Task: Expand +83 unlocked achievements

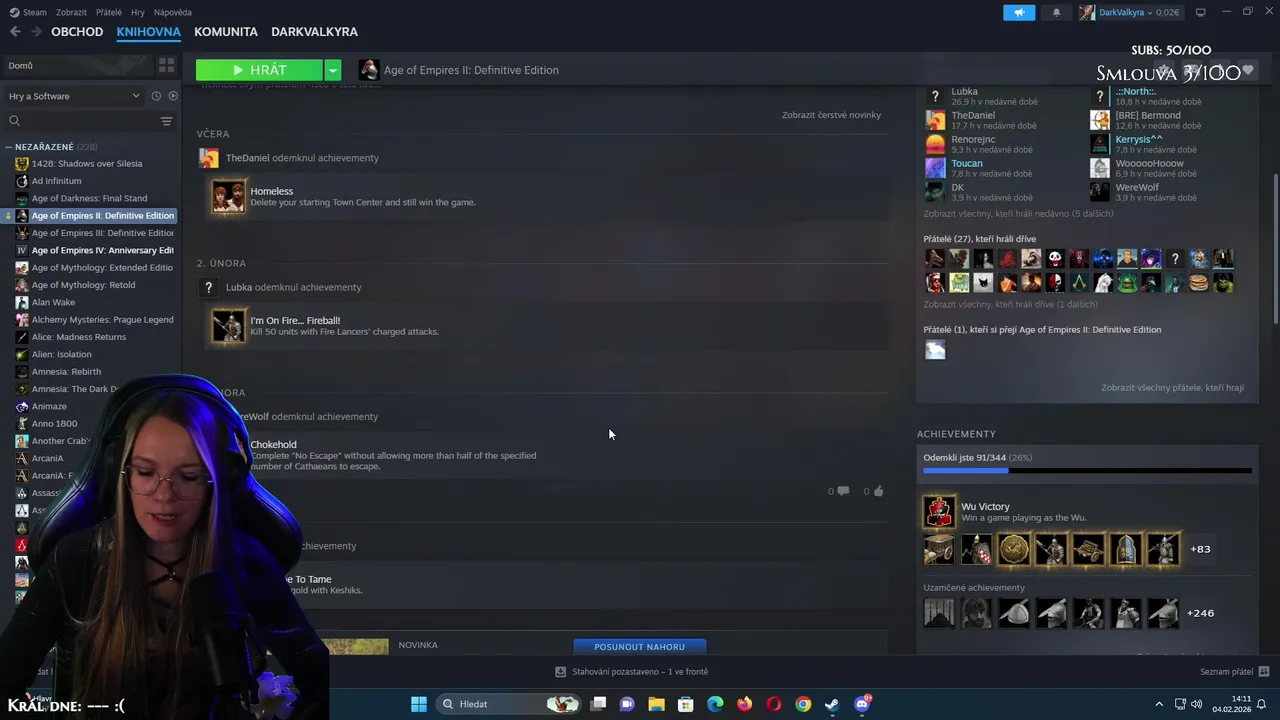Action: coord(1200,549)
